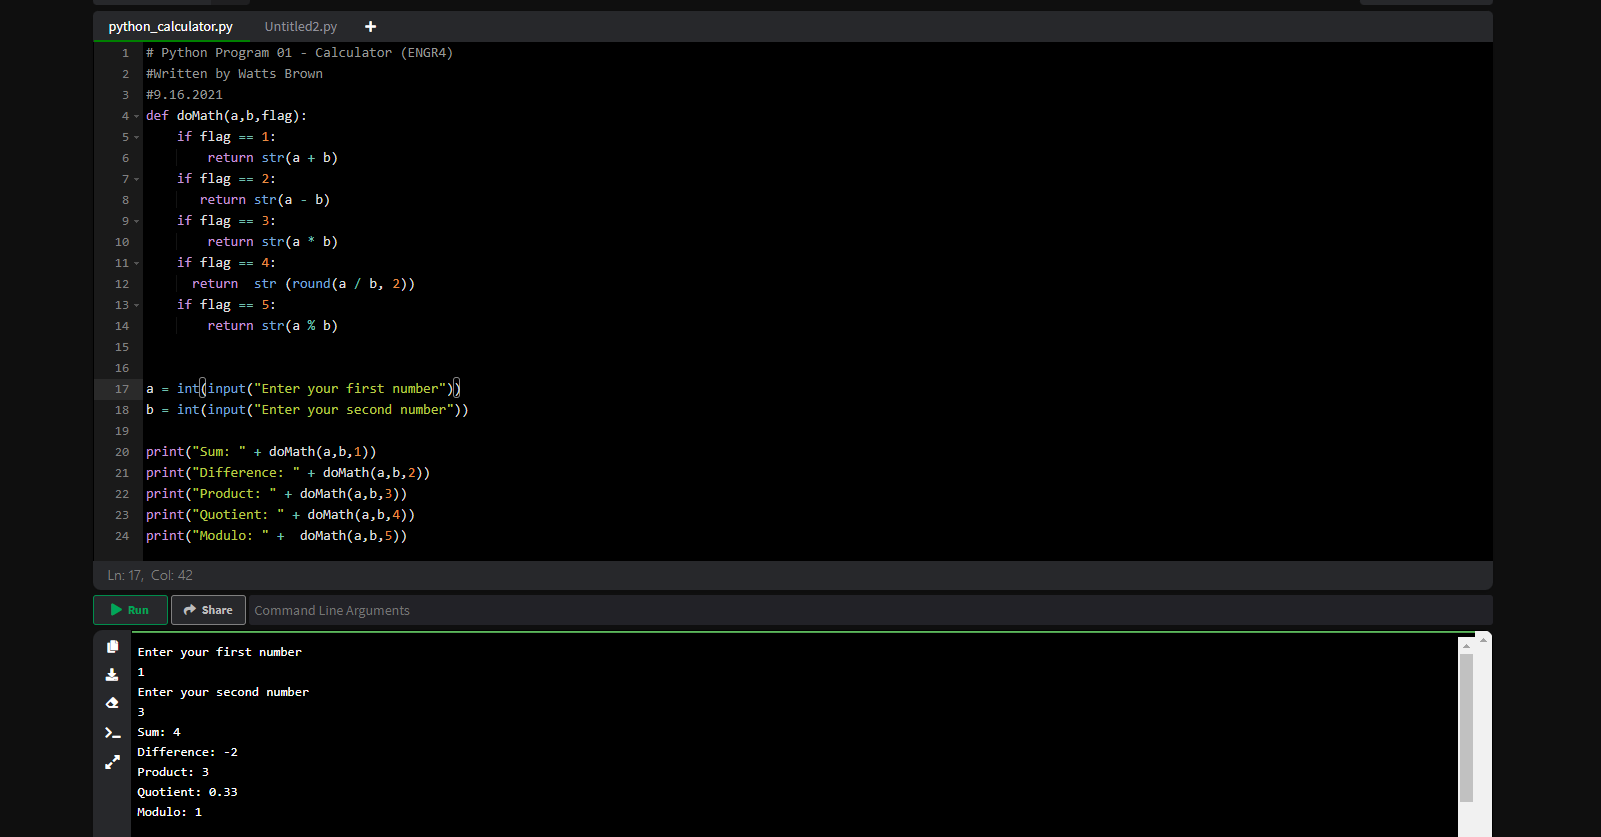Click the 'Python Program 01 - Calculator' comment
This screenshot has width=1601, height=837.
pyautogui.click(x=299, y=53)
